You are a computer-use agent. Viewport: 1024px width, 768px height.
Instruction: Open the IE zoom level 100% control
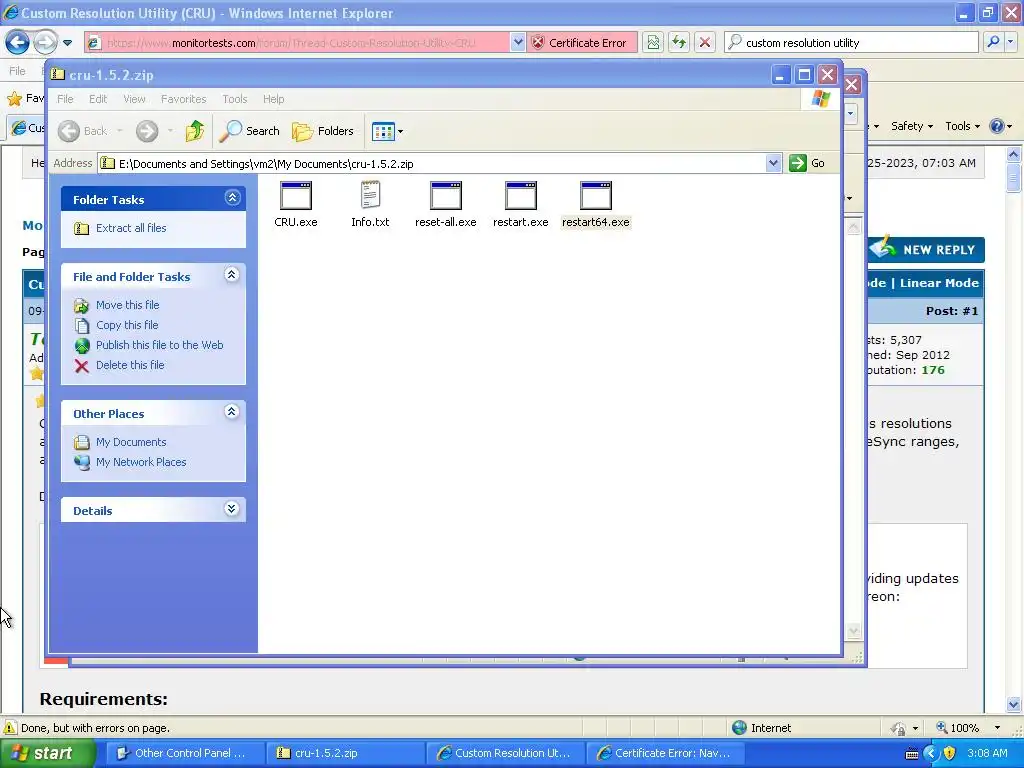click(968, 728)
